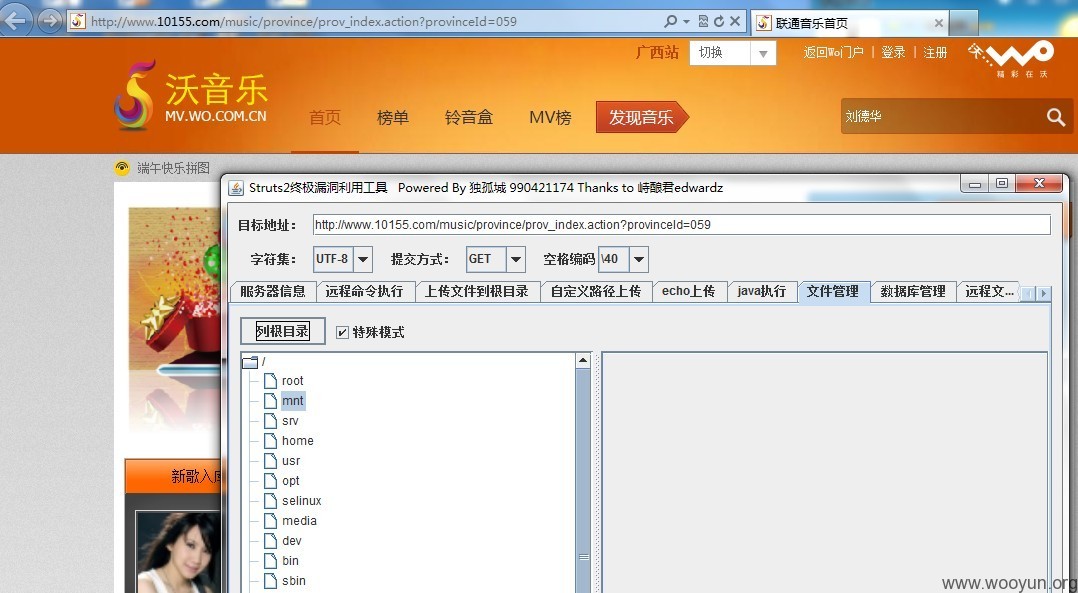This screenshot has height=593, width=1078.
Task: Click the file icon beside root
Action: tap(271, 381)
